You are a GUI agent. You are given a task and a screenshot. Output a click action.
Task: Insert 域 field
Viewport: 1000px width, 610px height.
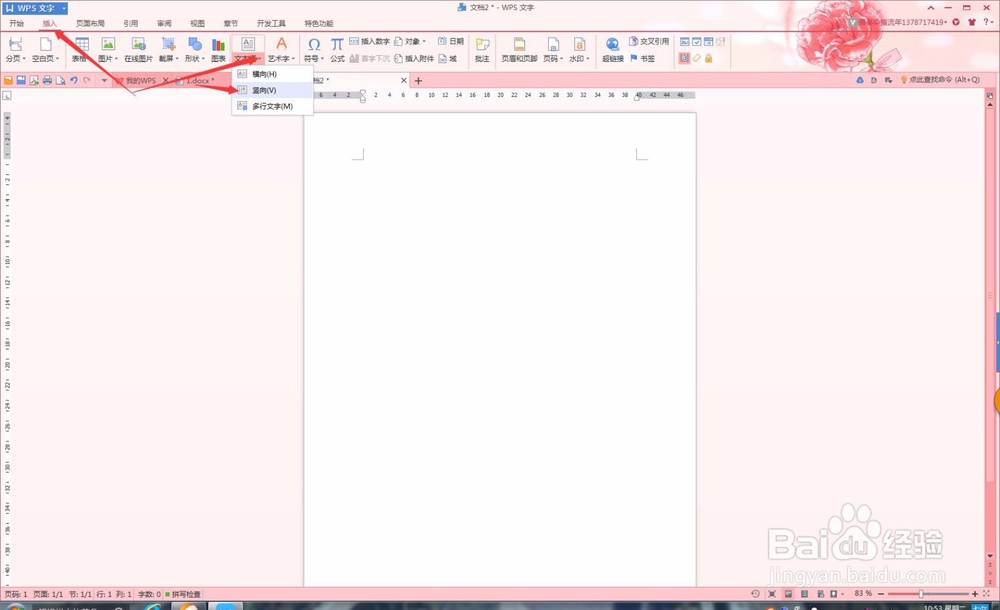[447, 58]
